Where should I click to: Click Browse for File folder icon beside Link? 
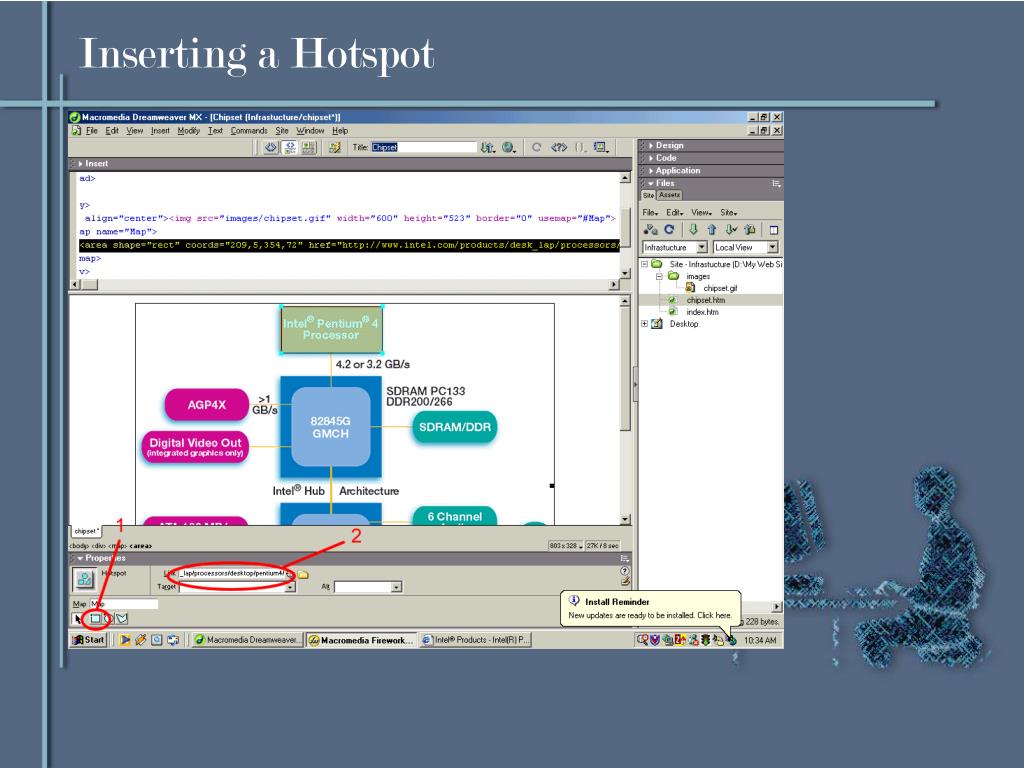[x=304, y=575]
